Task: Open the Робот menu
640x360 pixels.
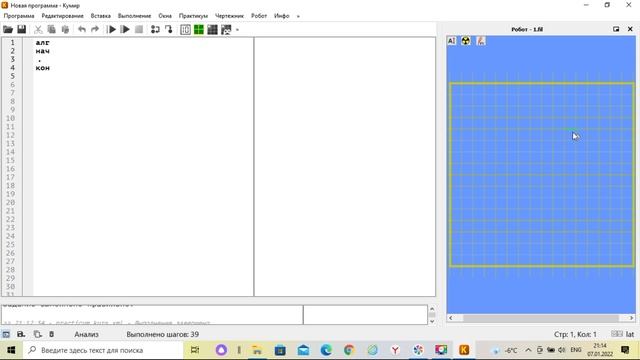Action: point(259,16)
